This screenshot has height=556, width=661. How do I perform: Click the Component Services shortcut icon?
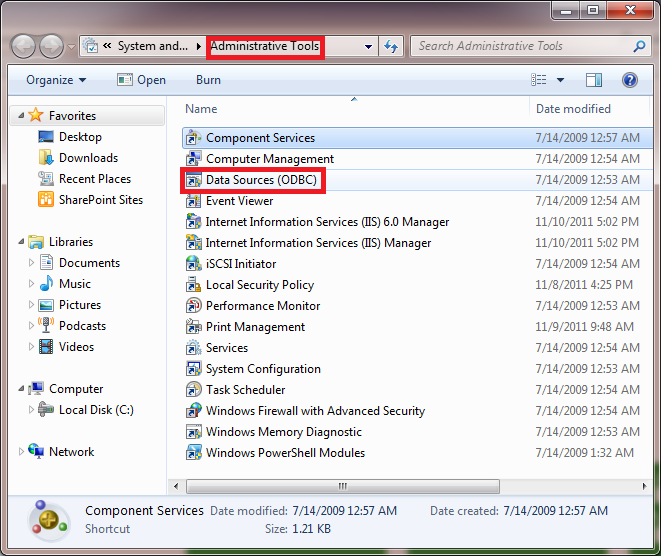pyautogui.click(x=193, y=138)
